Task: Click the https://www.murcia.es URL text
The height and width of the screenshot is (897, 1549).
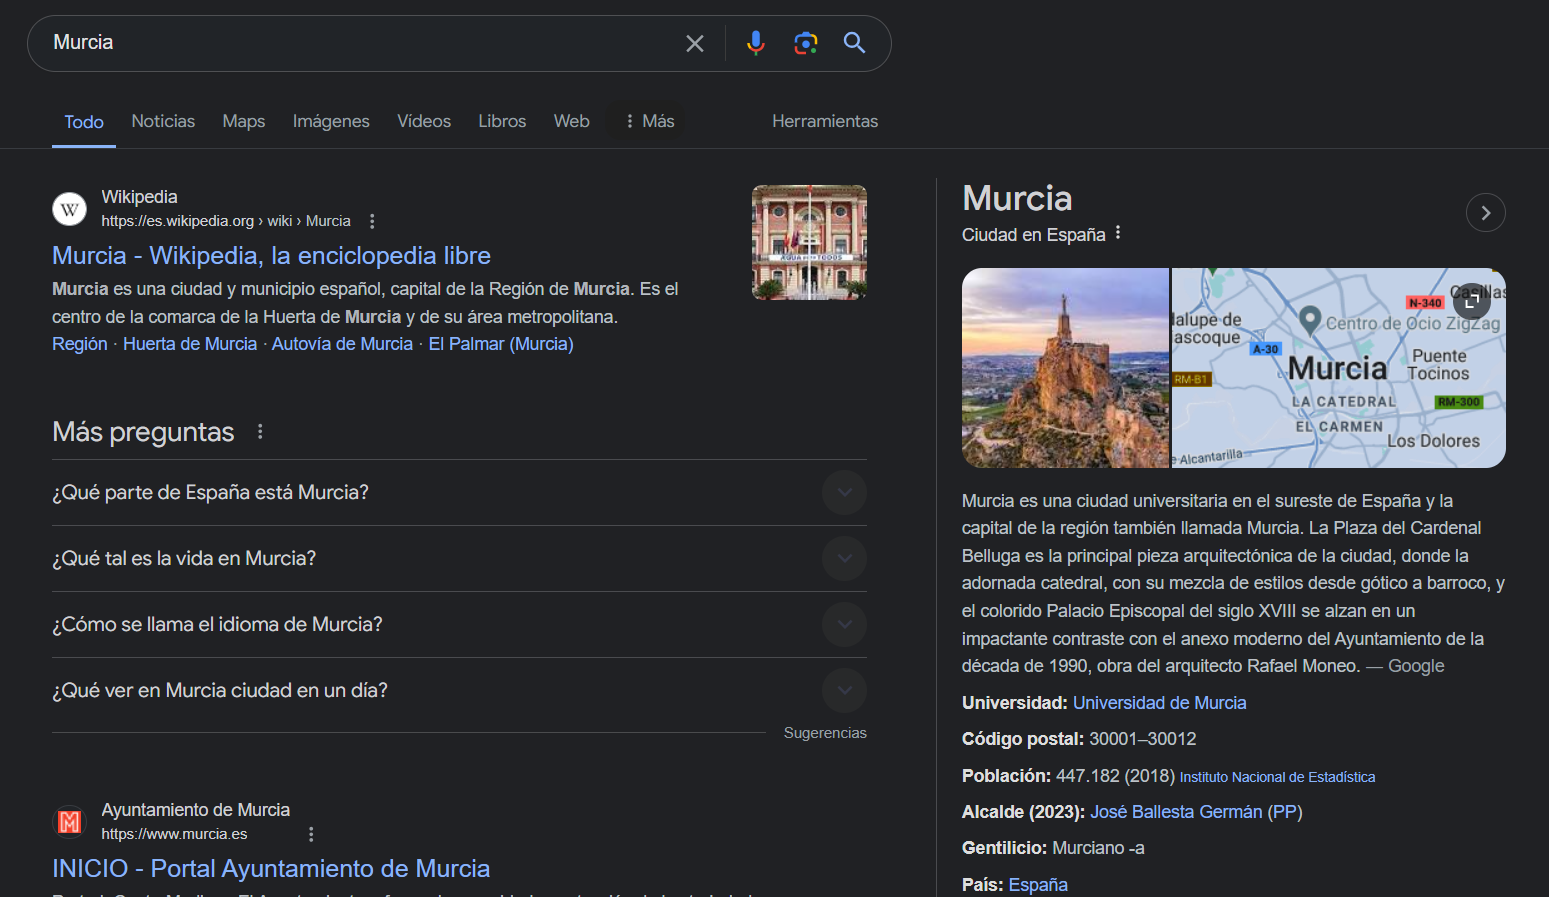Action: click(x=174, y=834)
